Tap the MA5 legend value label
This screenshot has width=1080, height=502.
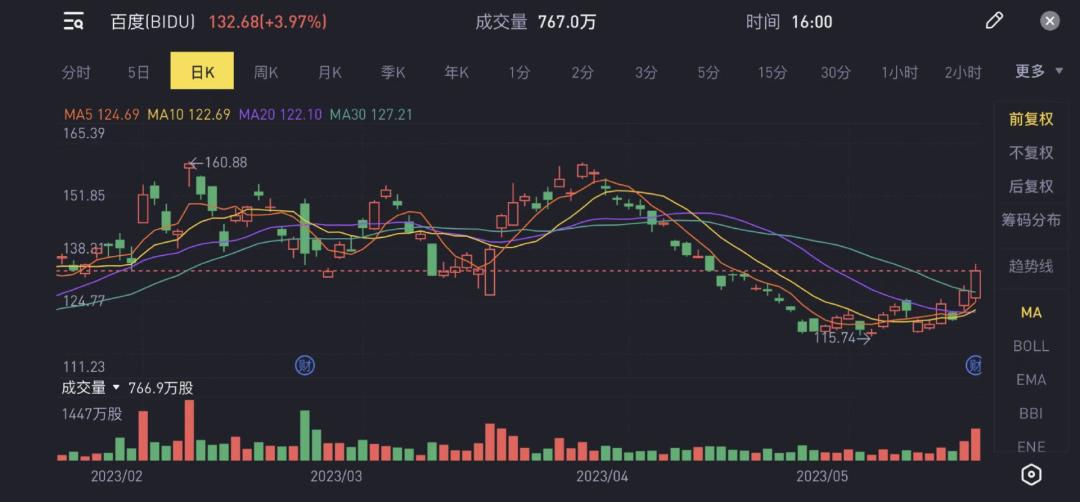pos(103,114)
